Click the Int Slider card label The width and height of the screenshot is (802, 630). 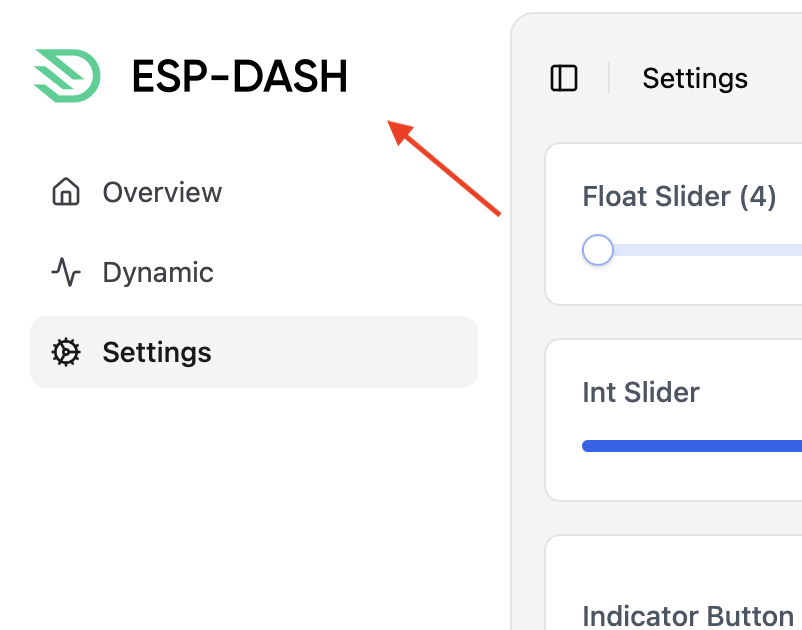640,392
